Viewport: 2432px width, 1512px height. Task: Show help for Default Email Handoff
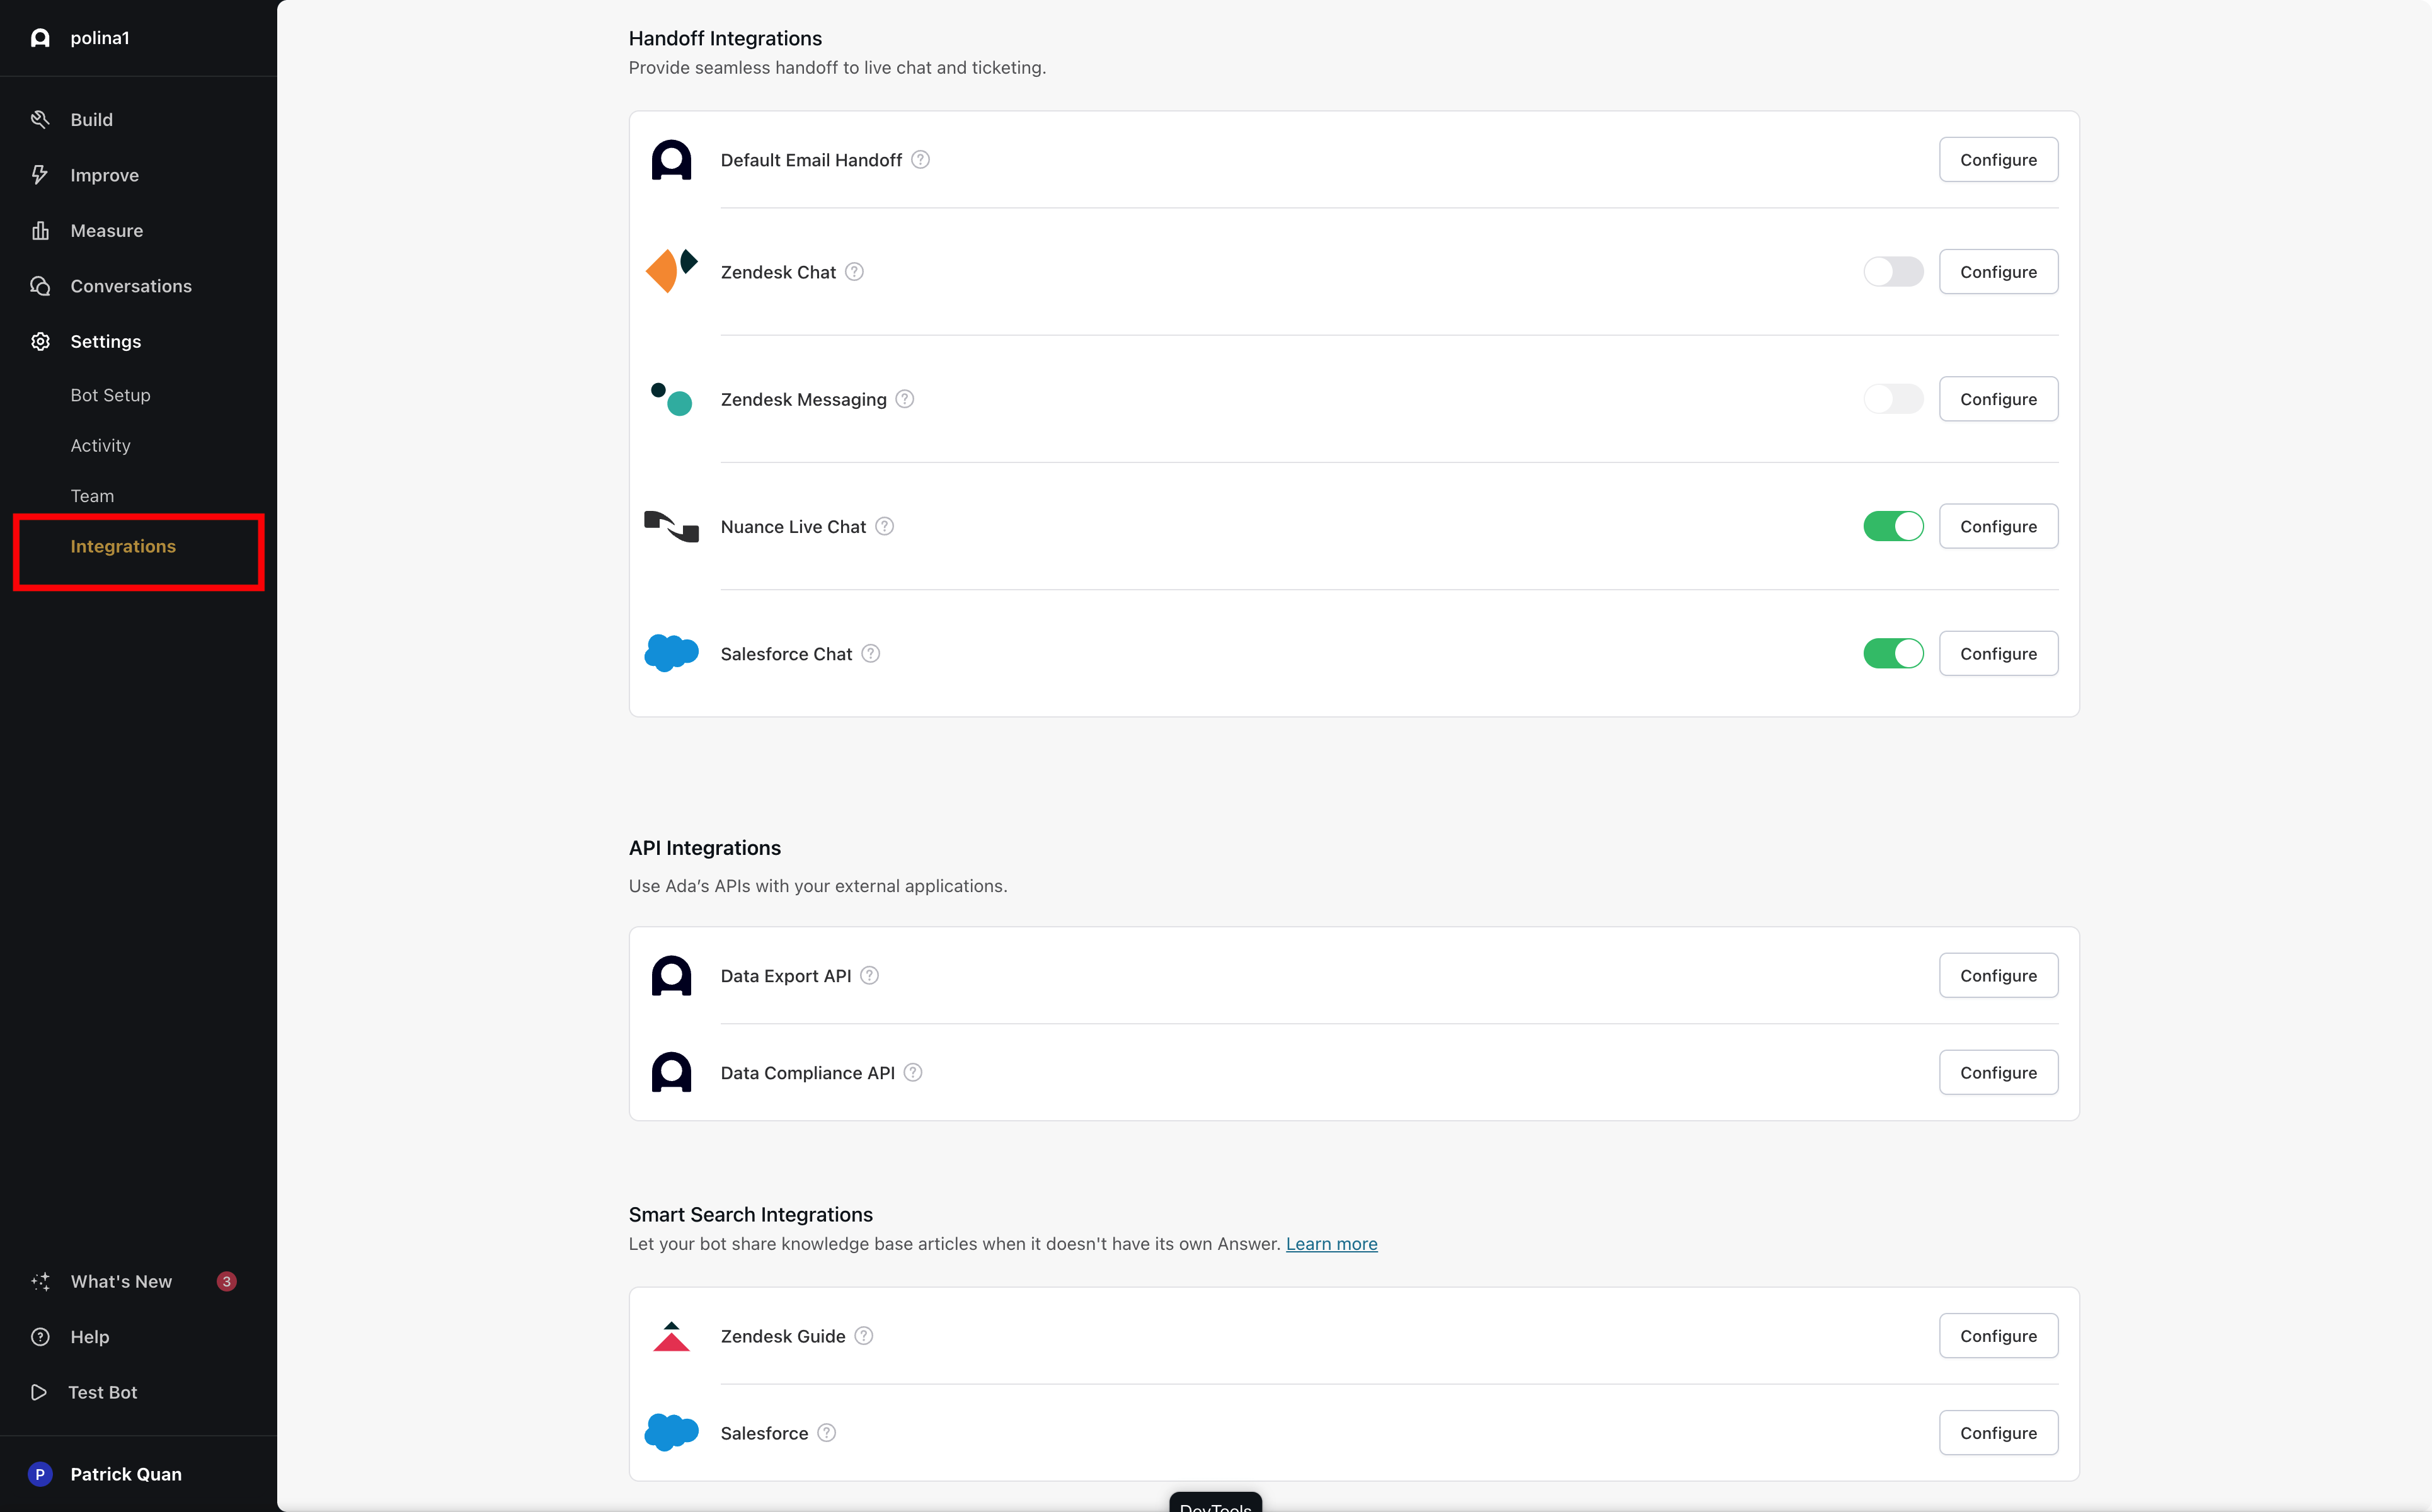tap(921, 160)
